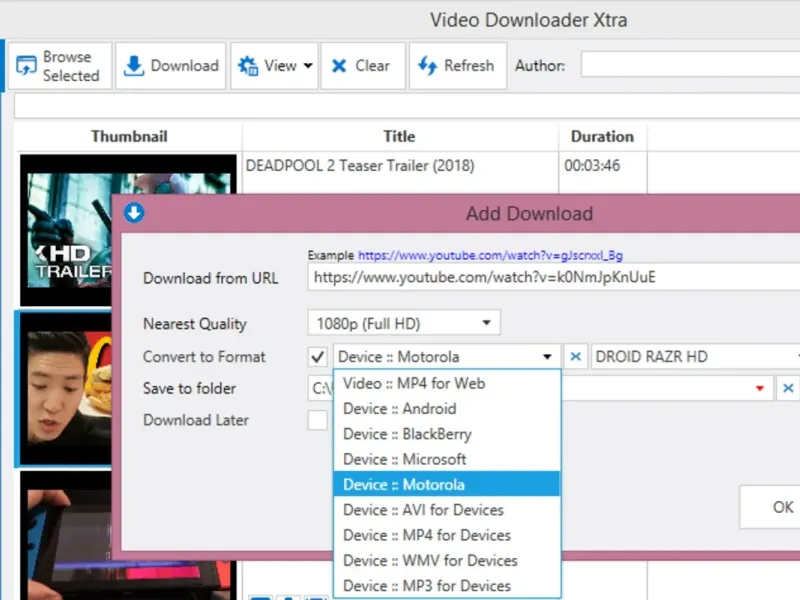Click the Title column header
The height and width of the screenshot is (600, 800).
[x=399, y=136]
